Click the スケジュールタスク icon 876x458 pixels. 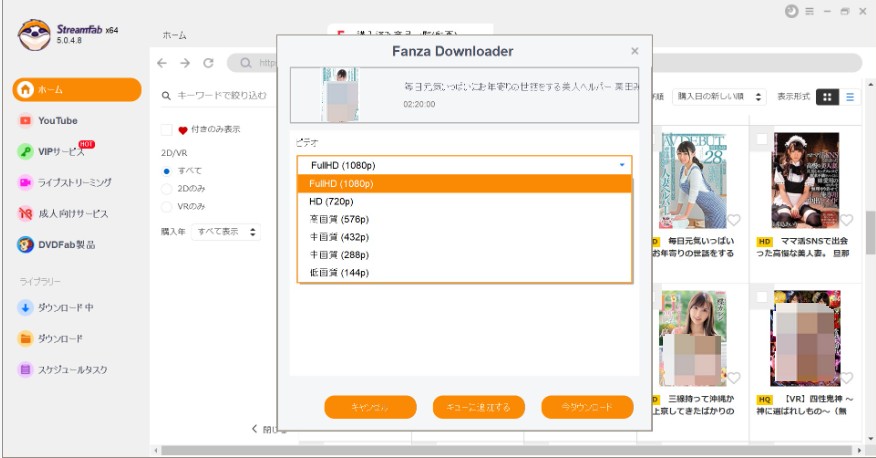25,370
